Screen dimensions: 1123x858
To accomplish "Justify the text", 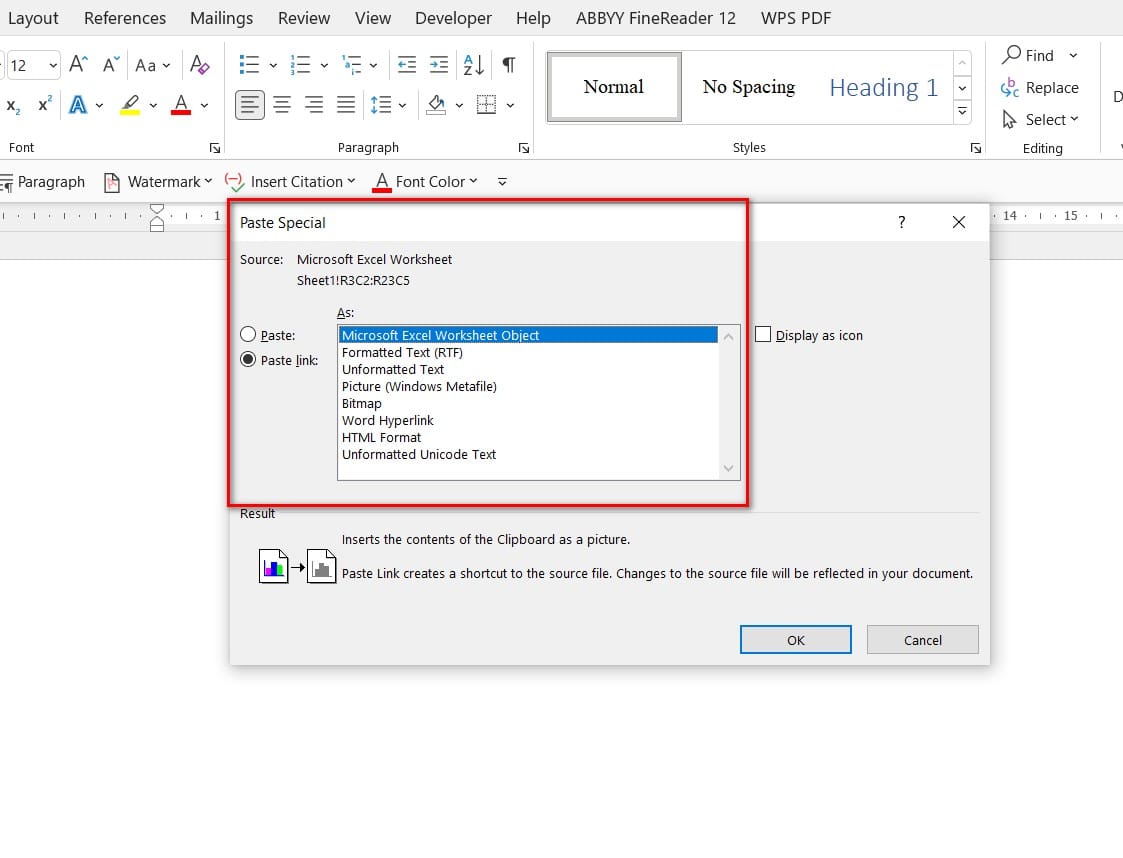I will 346,105.
